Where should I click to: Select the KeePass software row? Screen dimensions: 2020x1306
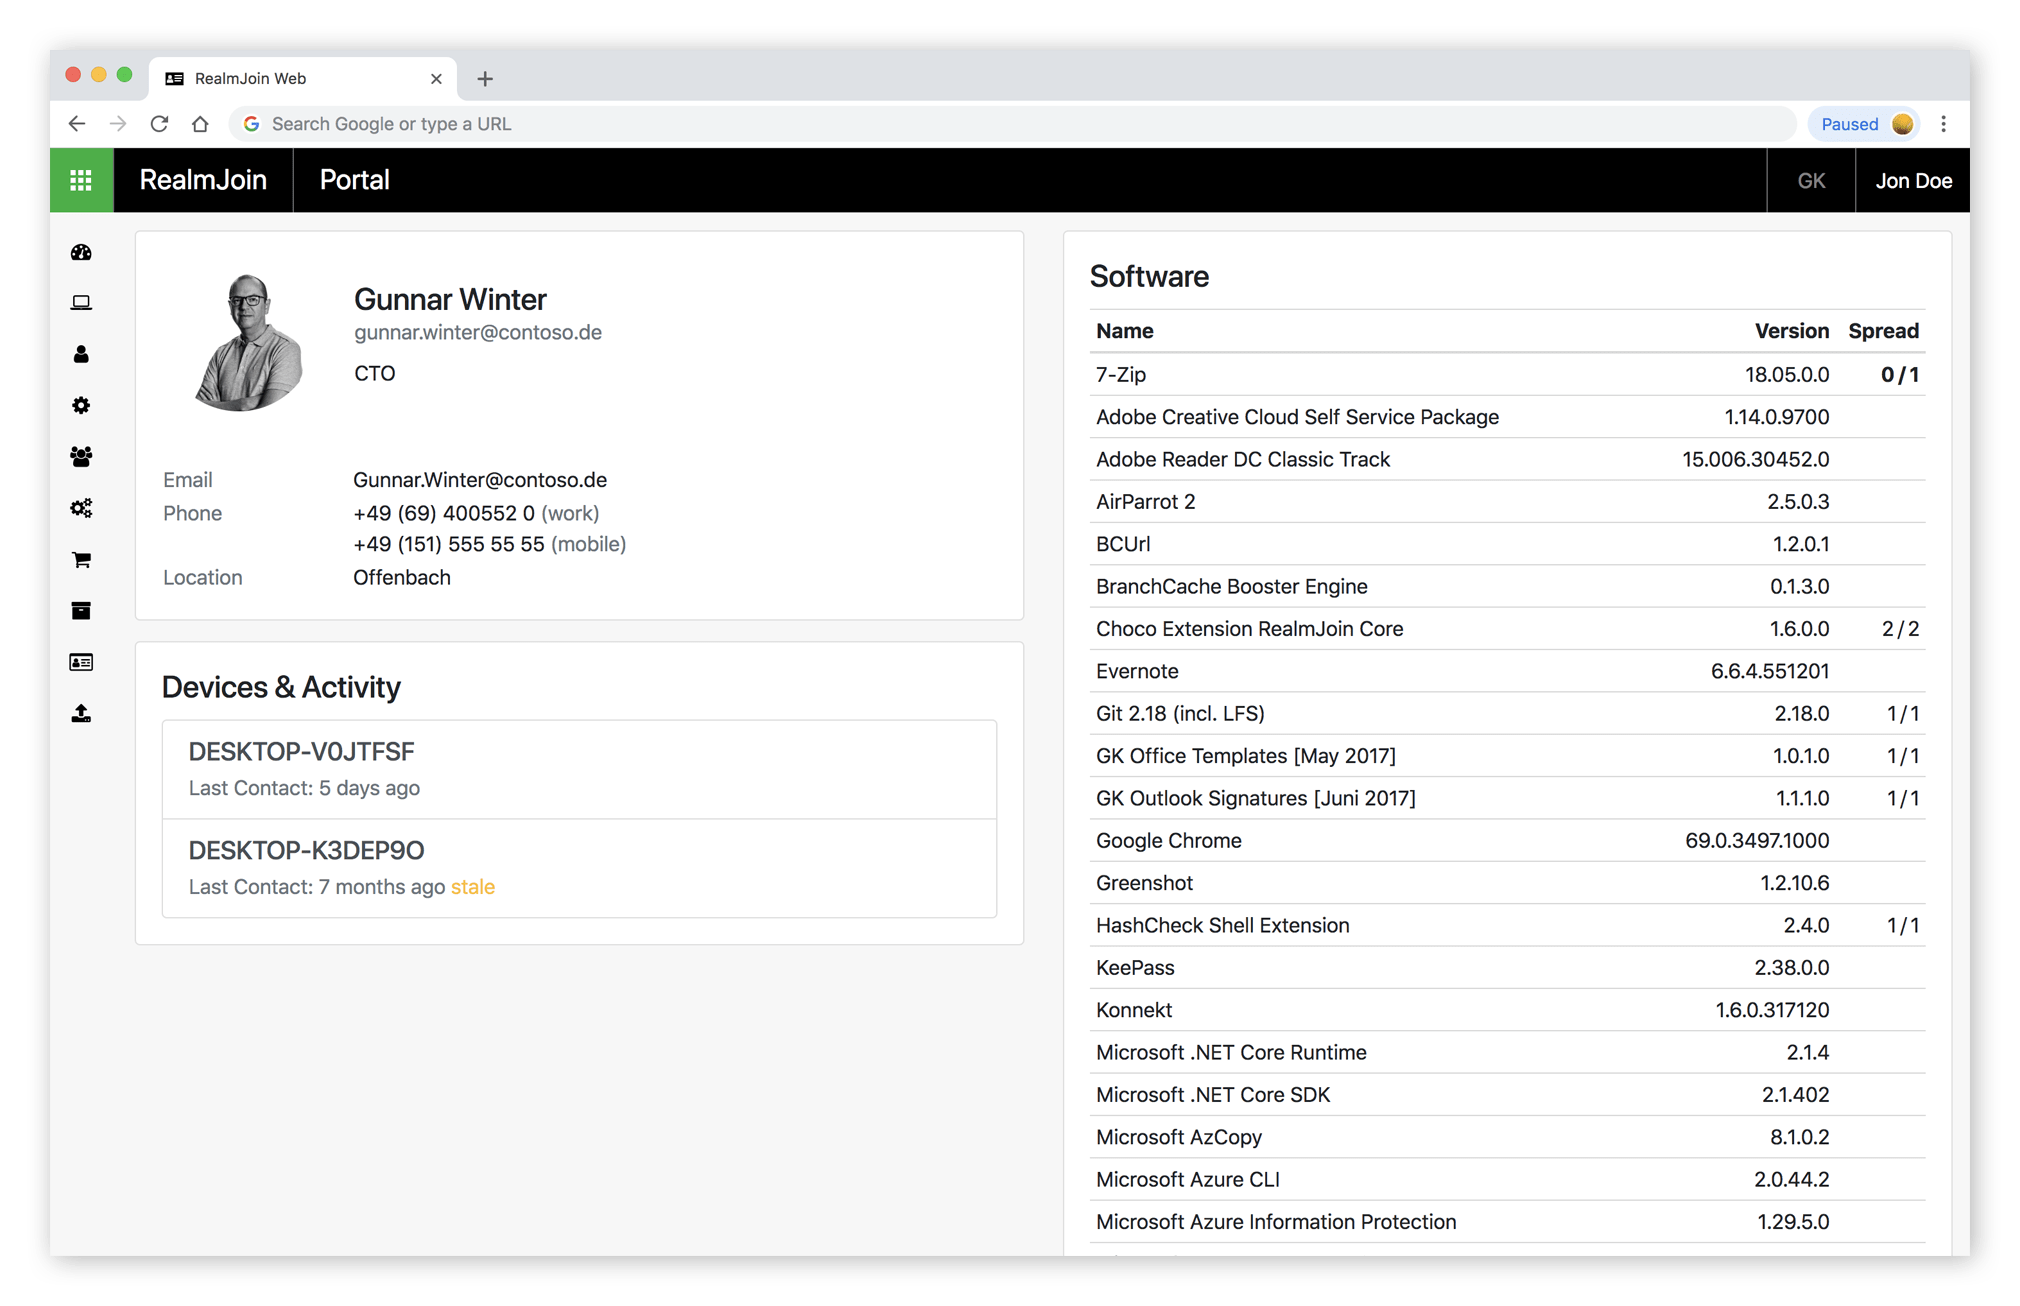(1507, 967)
